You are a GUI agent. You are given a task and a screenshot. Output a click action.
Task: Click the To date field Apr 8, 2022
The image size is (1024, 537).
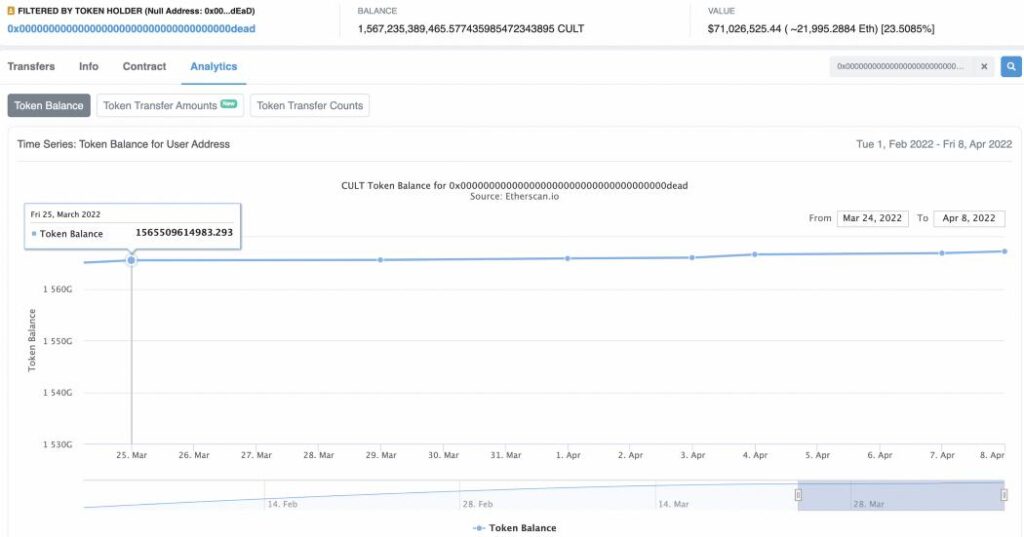coord(969,218)
